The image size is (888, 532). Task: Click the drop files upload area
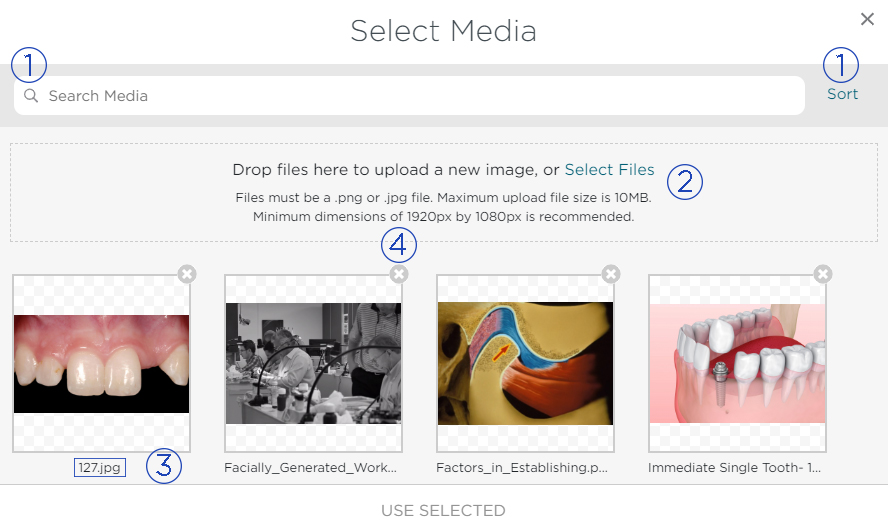click(x=443, y=193)
